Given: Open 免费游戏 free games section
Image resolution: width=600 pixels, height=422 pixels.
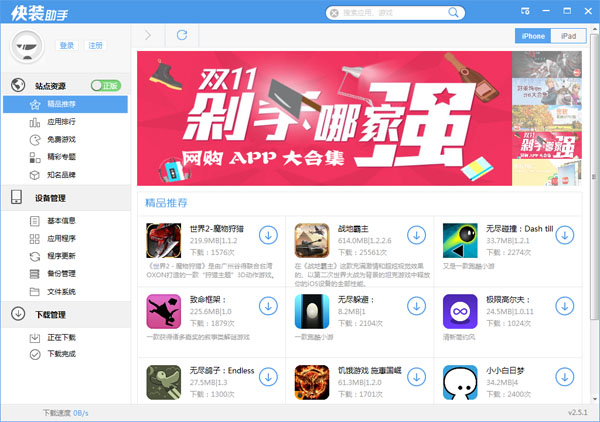Looking at the screenshot, I should pos(61,139).
